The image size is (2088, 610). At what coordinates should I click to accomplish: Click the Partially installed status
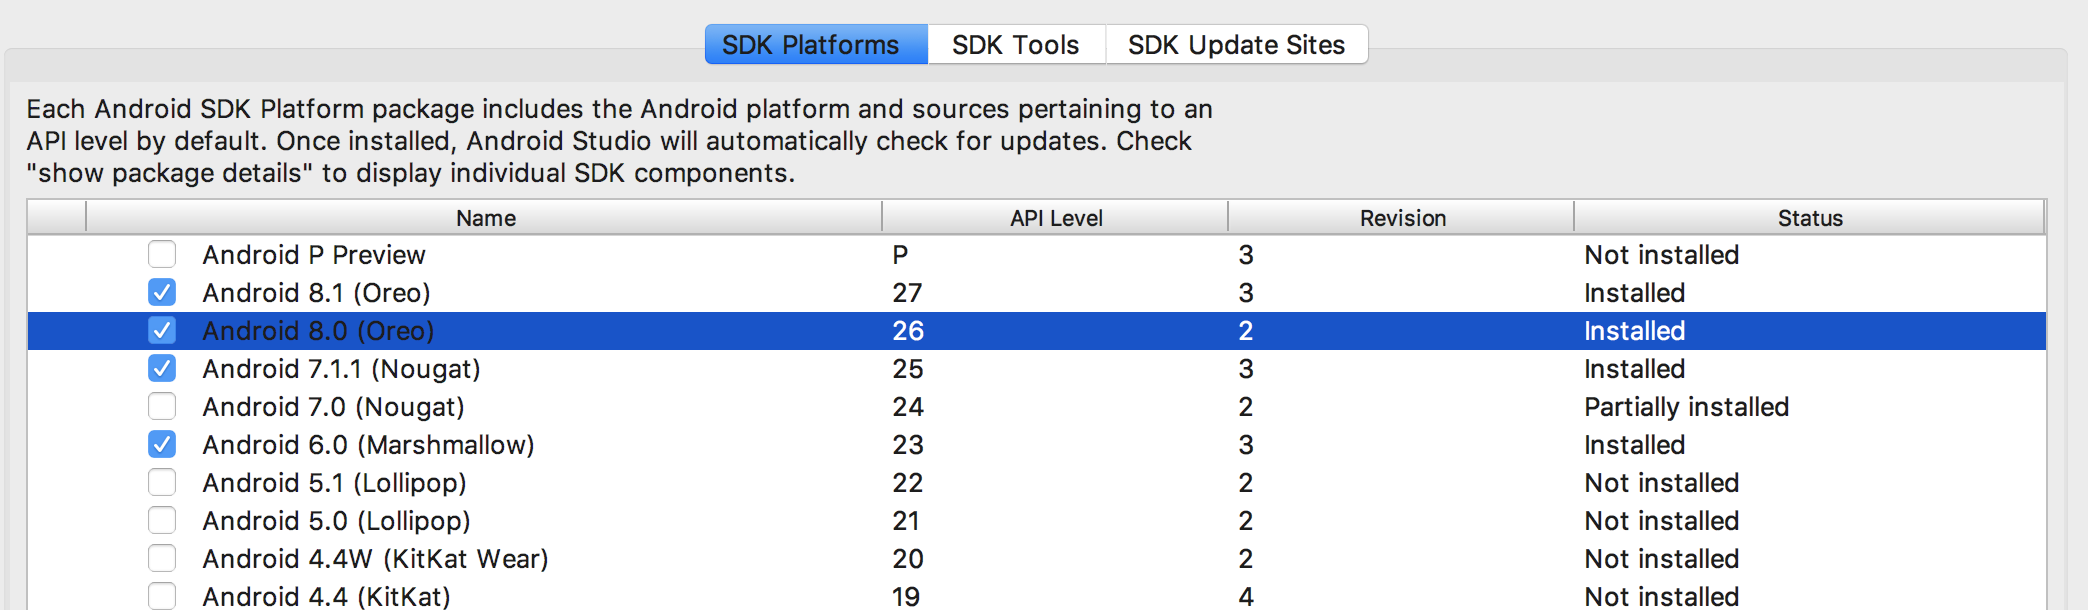point(1686,407)
